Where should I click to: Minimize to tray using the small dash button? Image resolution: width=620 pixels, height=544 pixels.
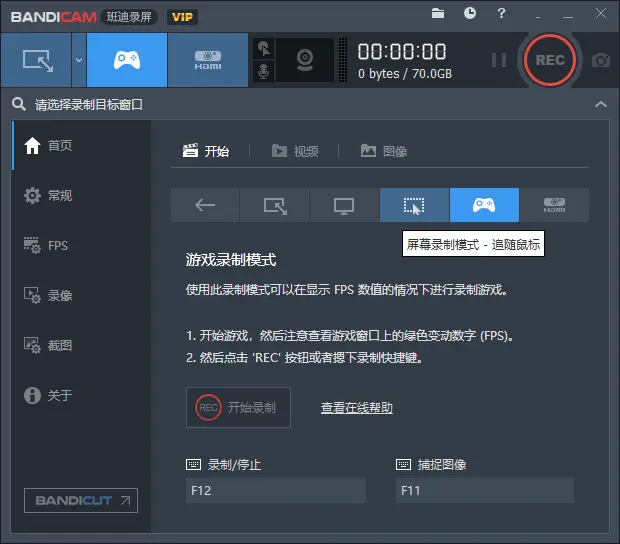[x=538, y=17]
